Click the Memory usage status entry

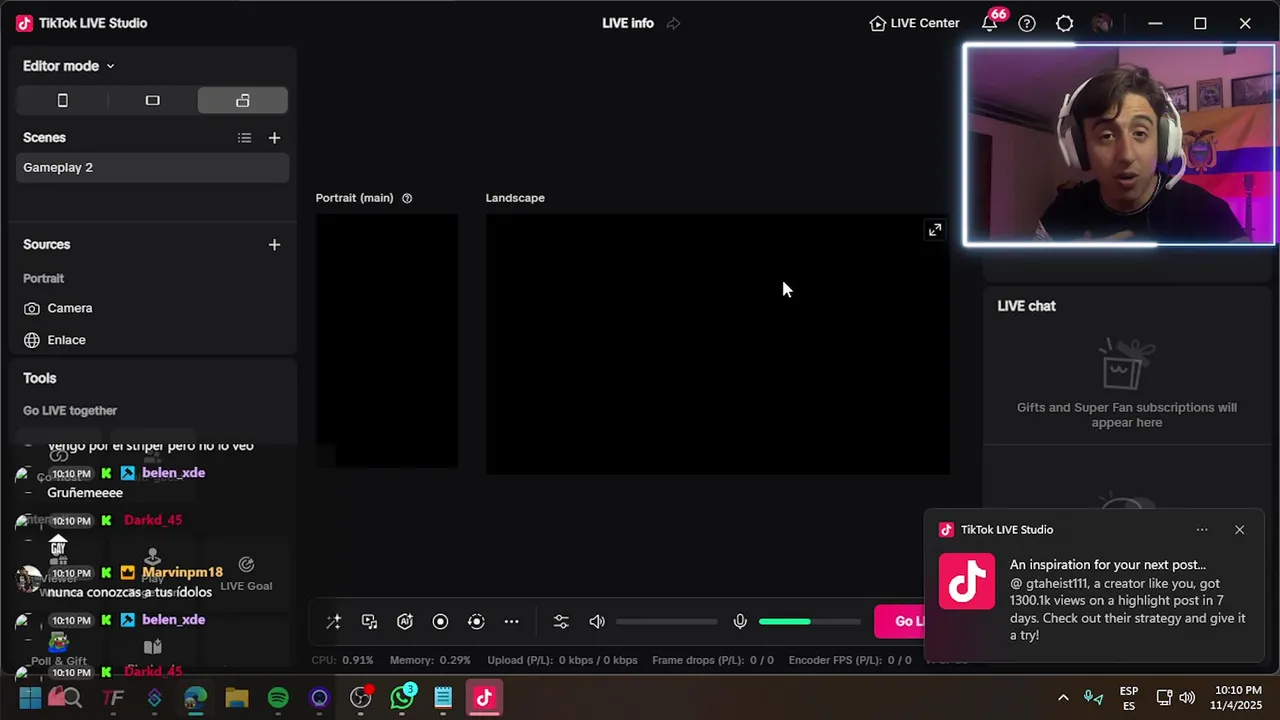click(430, 660)
